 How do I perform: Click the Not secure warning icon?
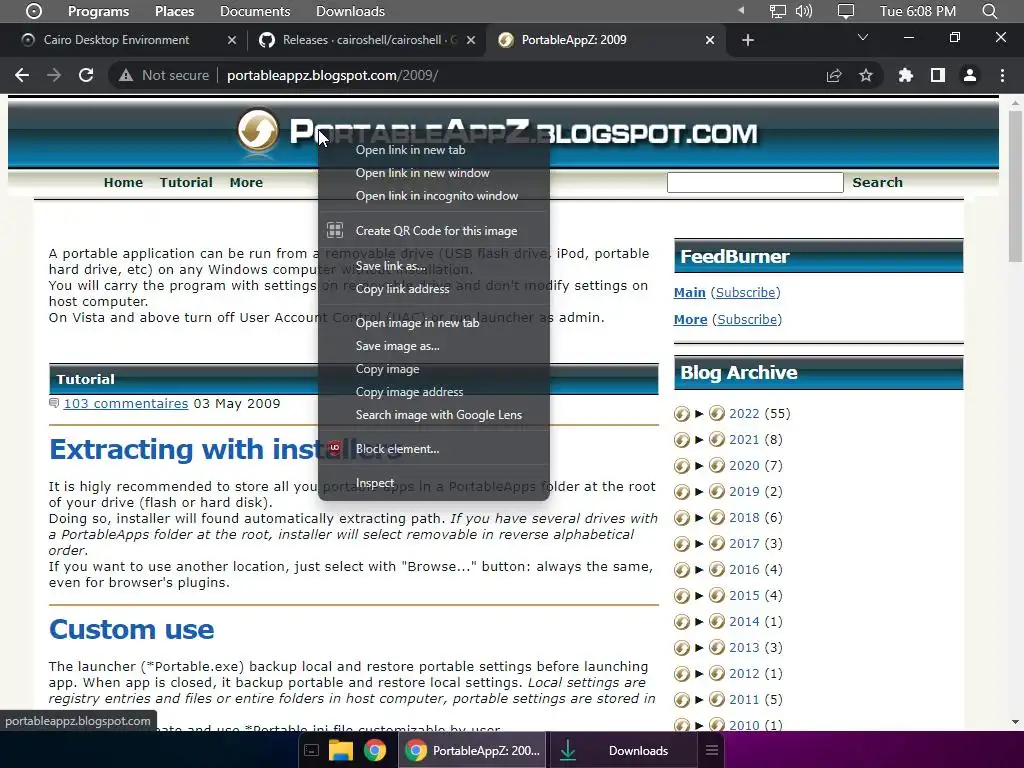pyautogui.click(x=126, y=76)
